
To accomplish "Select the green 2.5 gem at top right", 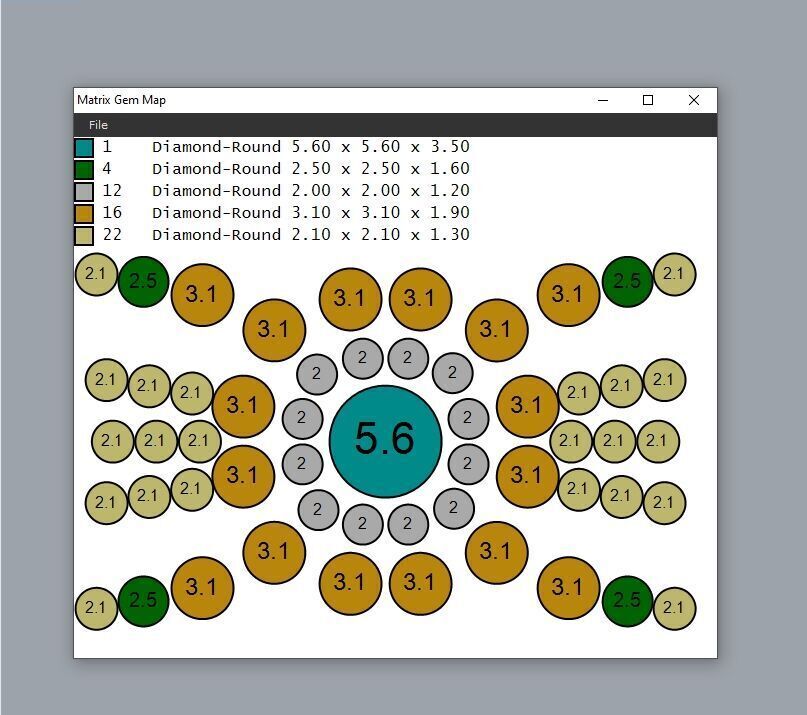I will (627, 282).
